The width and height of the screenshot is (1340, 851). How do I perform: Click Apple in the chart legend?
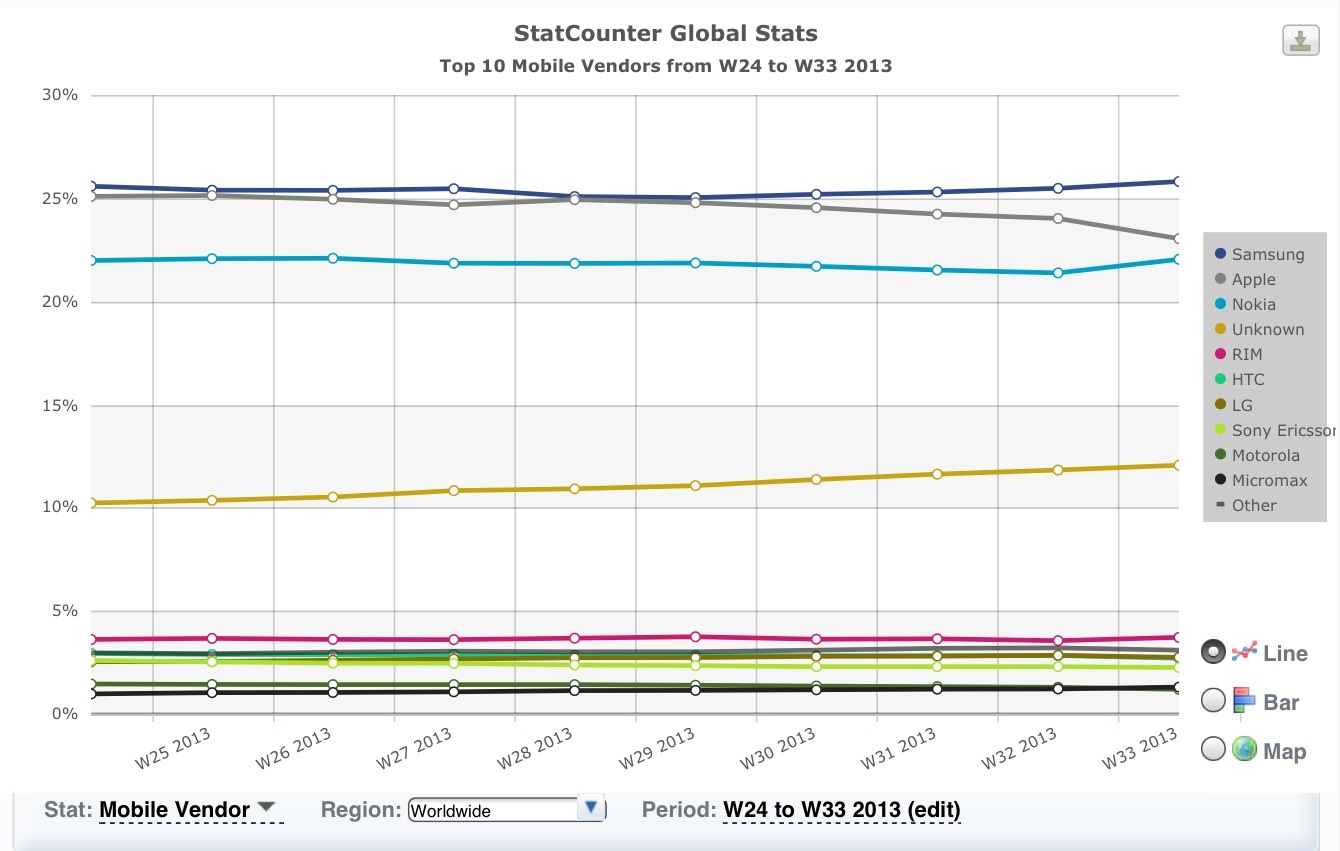coord(1254,279)
